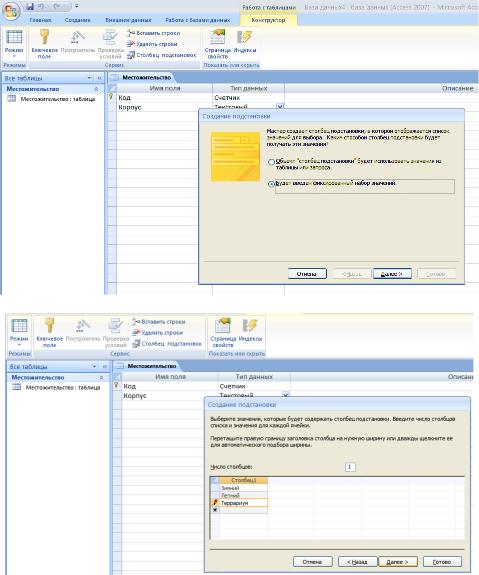The height and width of the screenshot is (575, 479).
Task: Open Текстовый data type dropdown, column-values wizard window
Action: (285, 395)
